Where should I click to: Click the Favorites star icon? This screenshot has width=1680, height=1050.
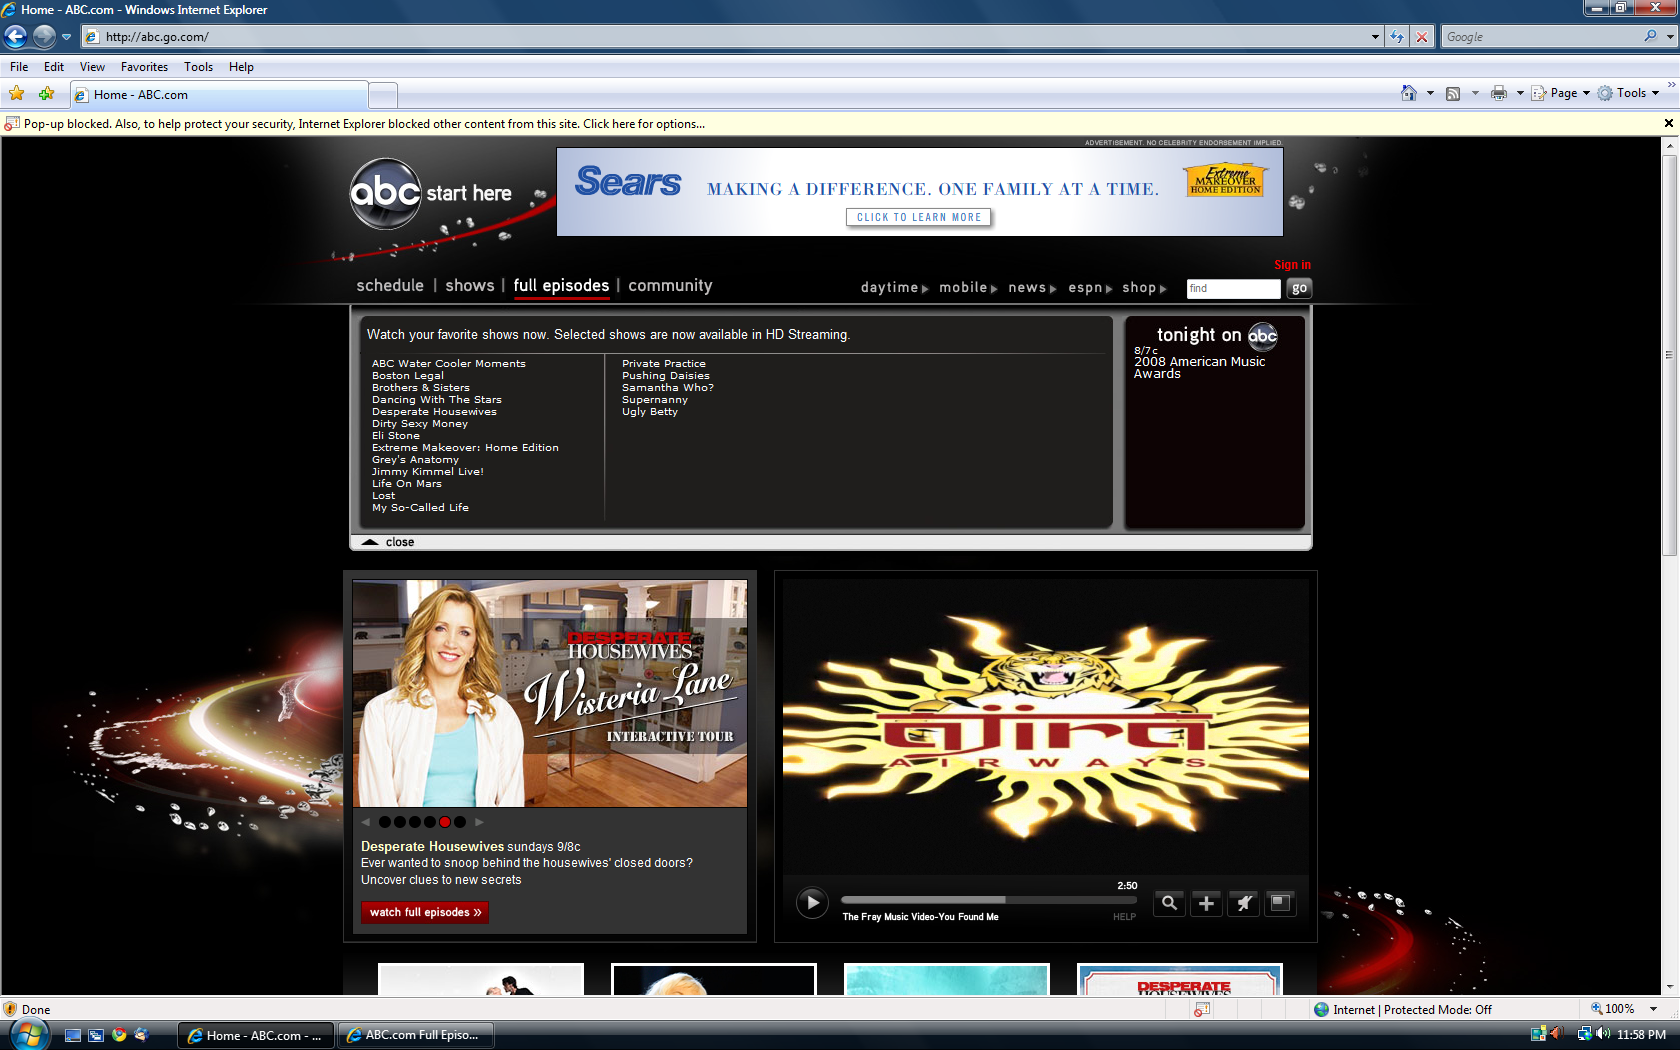point(17,94)
